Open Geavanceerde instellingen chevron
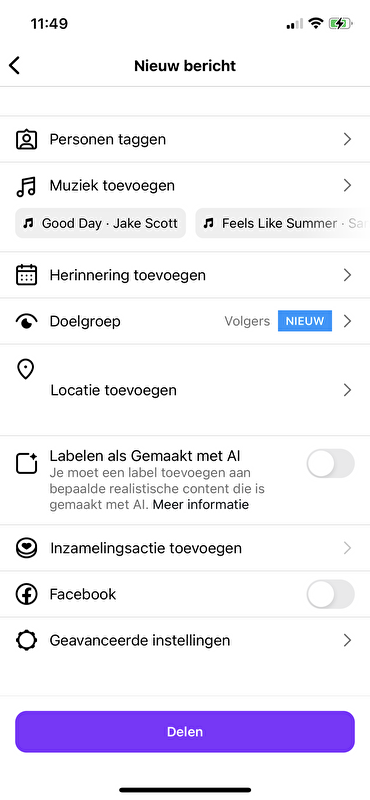This screenshot has height=800, width=370. (348, 640)
